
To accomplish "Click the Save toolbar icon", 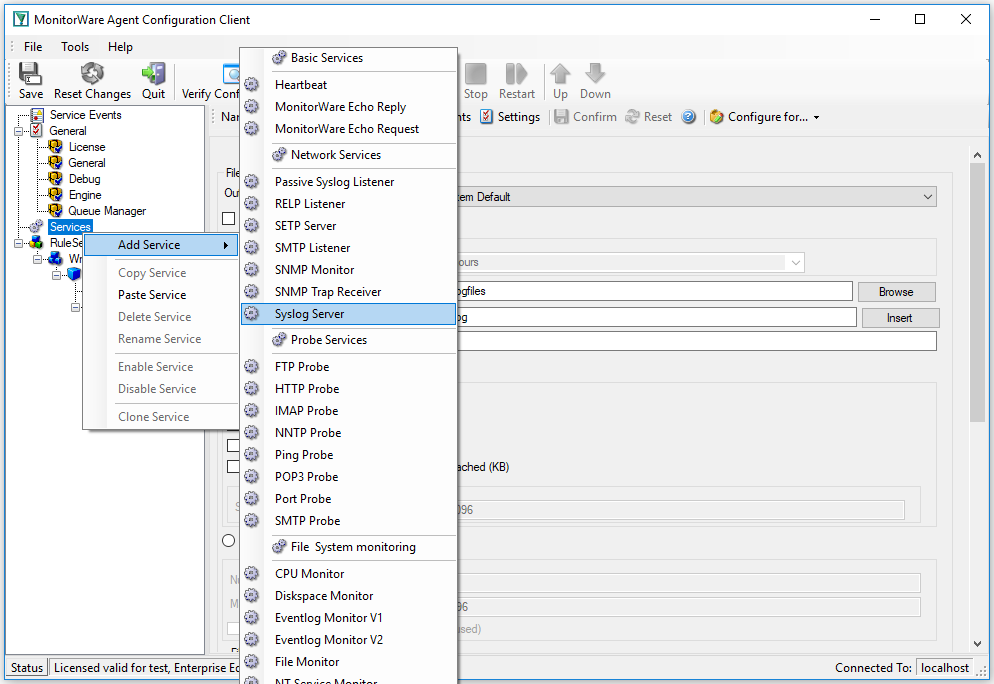I will pyautogui.click(x=30, y=74).
